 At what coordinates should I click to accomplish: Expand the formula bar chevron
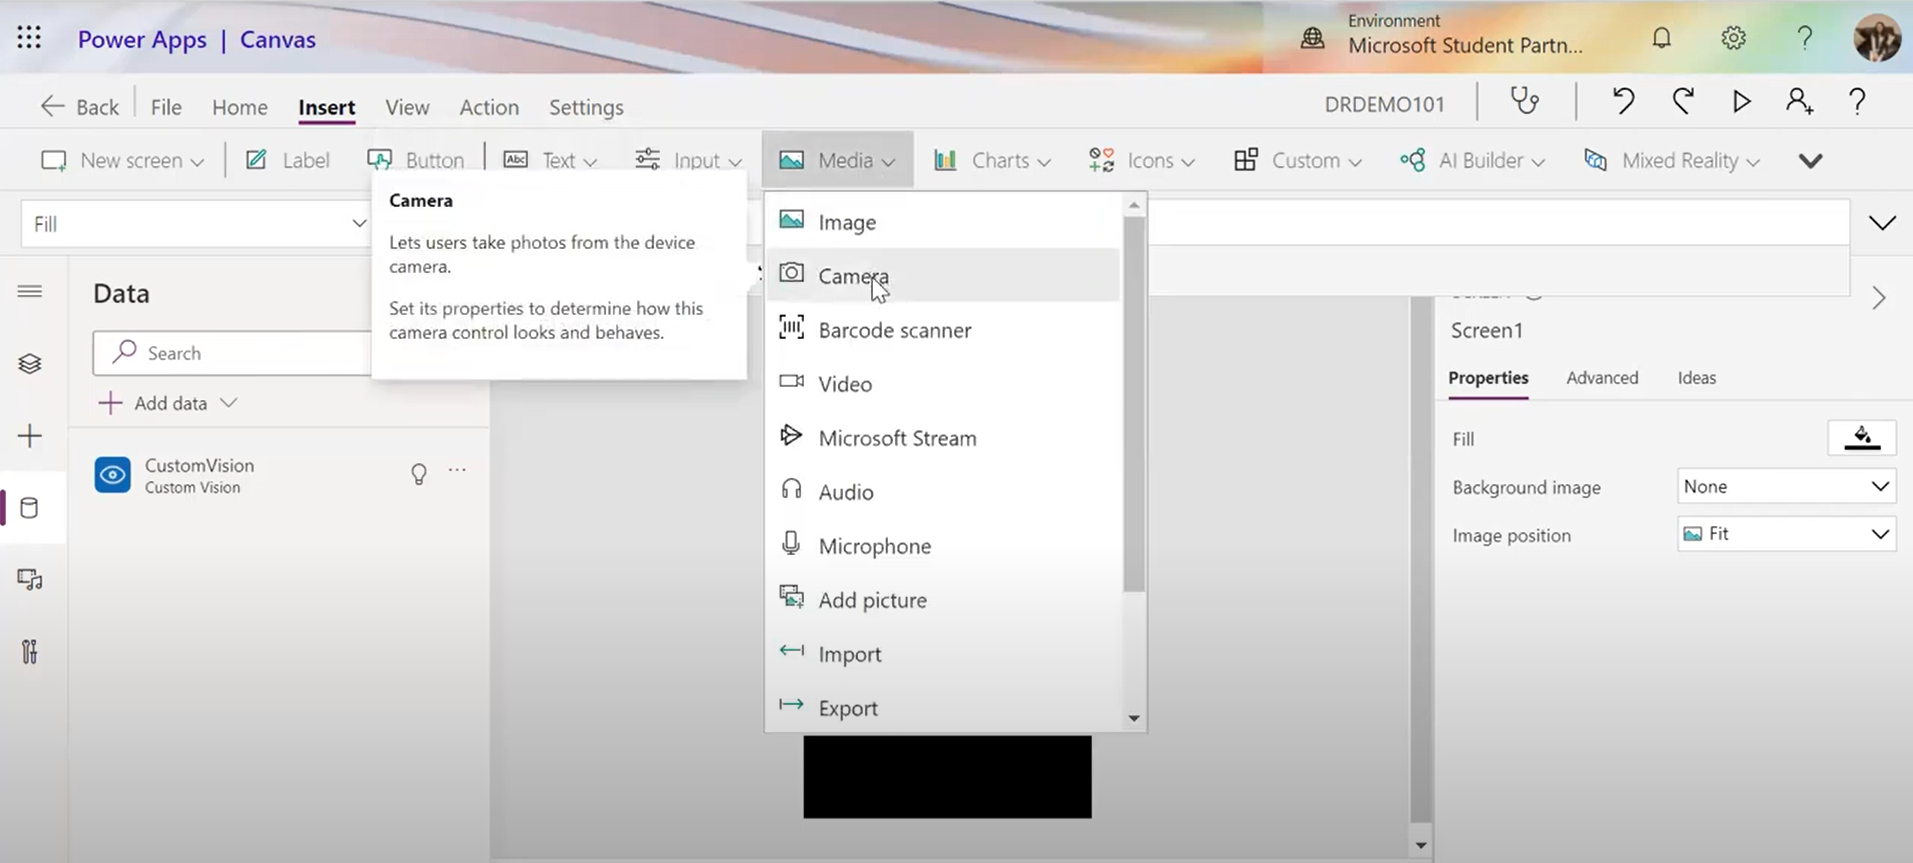[x=1882, y=223]
